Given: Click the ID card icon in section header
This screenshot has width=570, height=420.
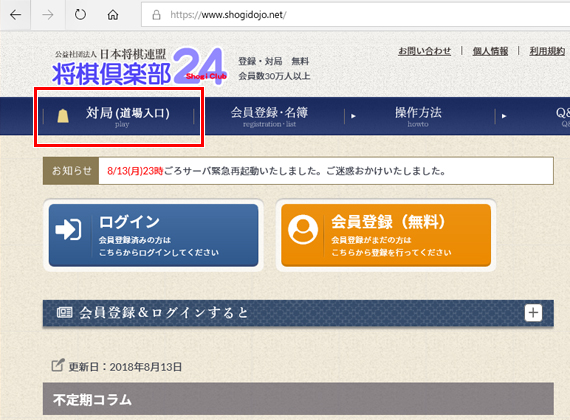Looking at the screenshot, I should click(64, 312).
